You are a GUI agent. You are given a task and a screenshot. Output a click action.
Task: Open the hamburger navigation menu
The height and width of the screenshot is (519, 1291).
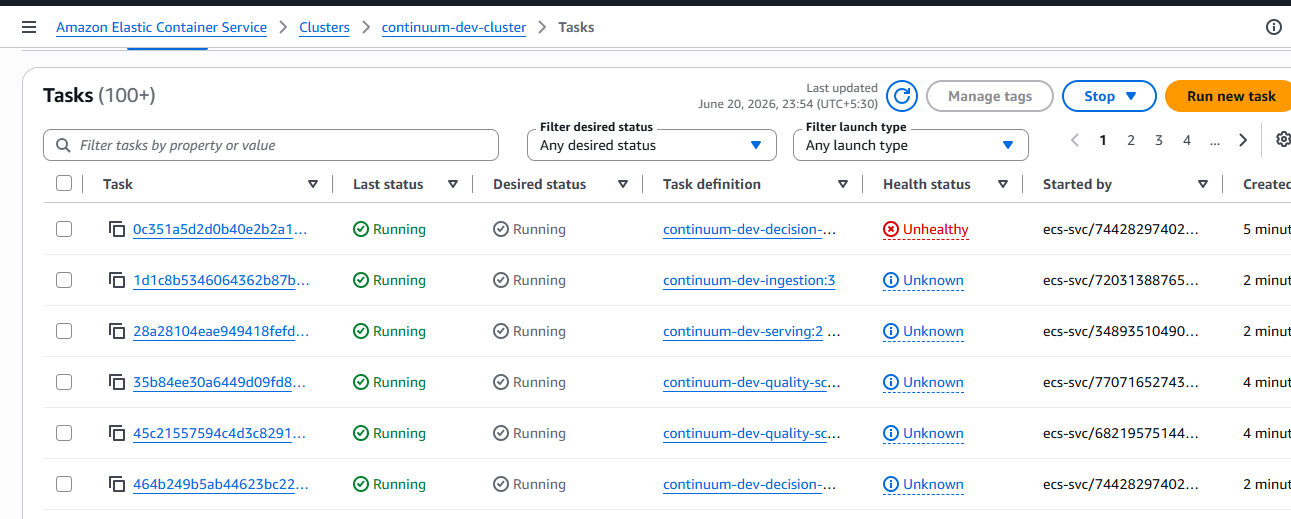pos(29,28)
